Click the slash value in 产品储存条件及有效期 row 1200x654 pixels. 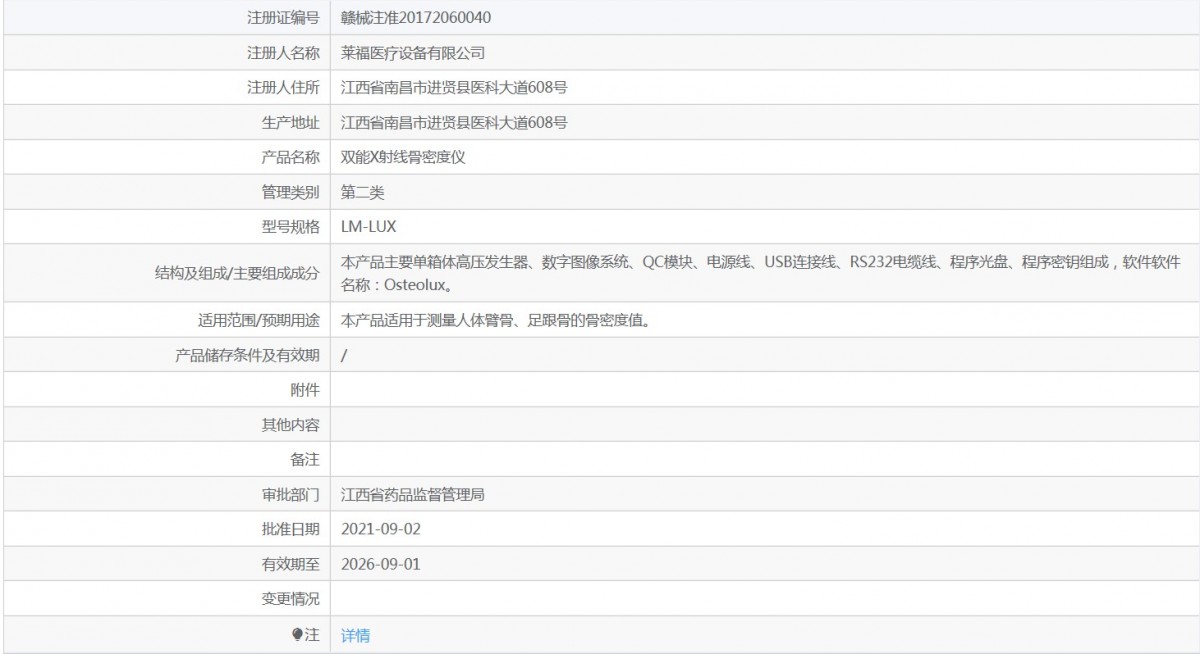pos(344,355)
